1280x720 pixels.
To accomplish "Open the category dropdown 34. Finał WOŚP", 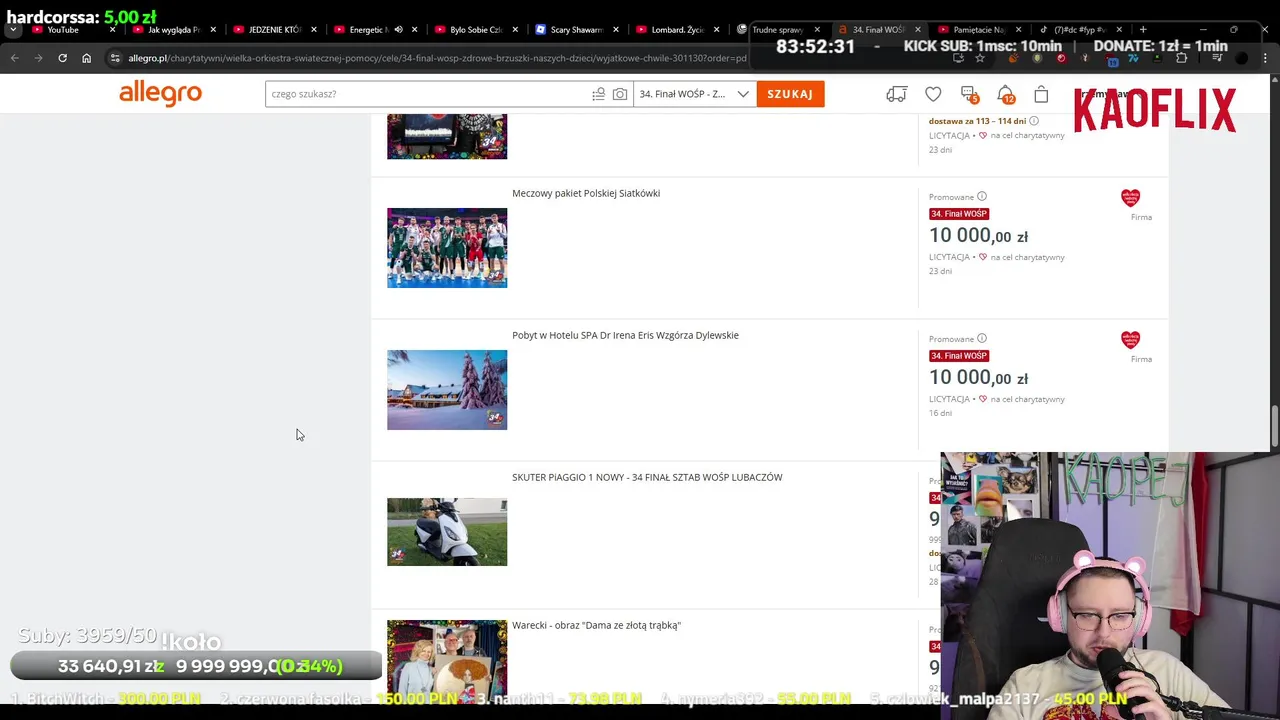I will pos(693,94).
